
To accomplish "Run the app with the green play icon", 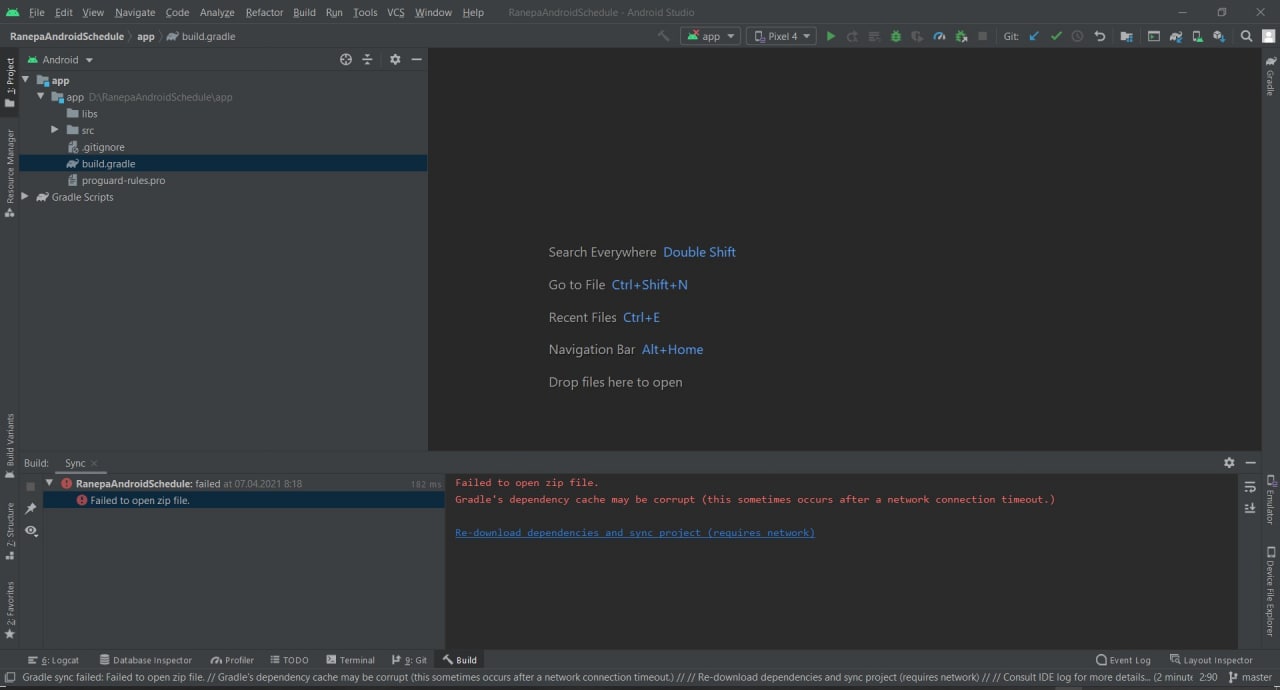I will pos(830,36).
